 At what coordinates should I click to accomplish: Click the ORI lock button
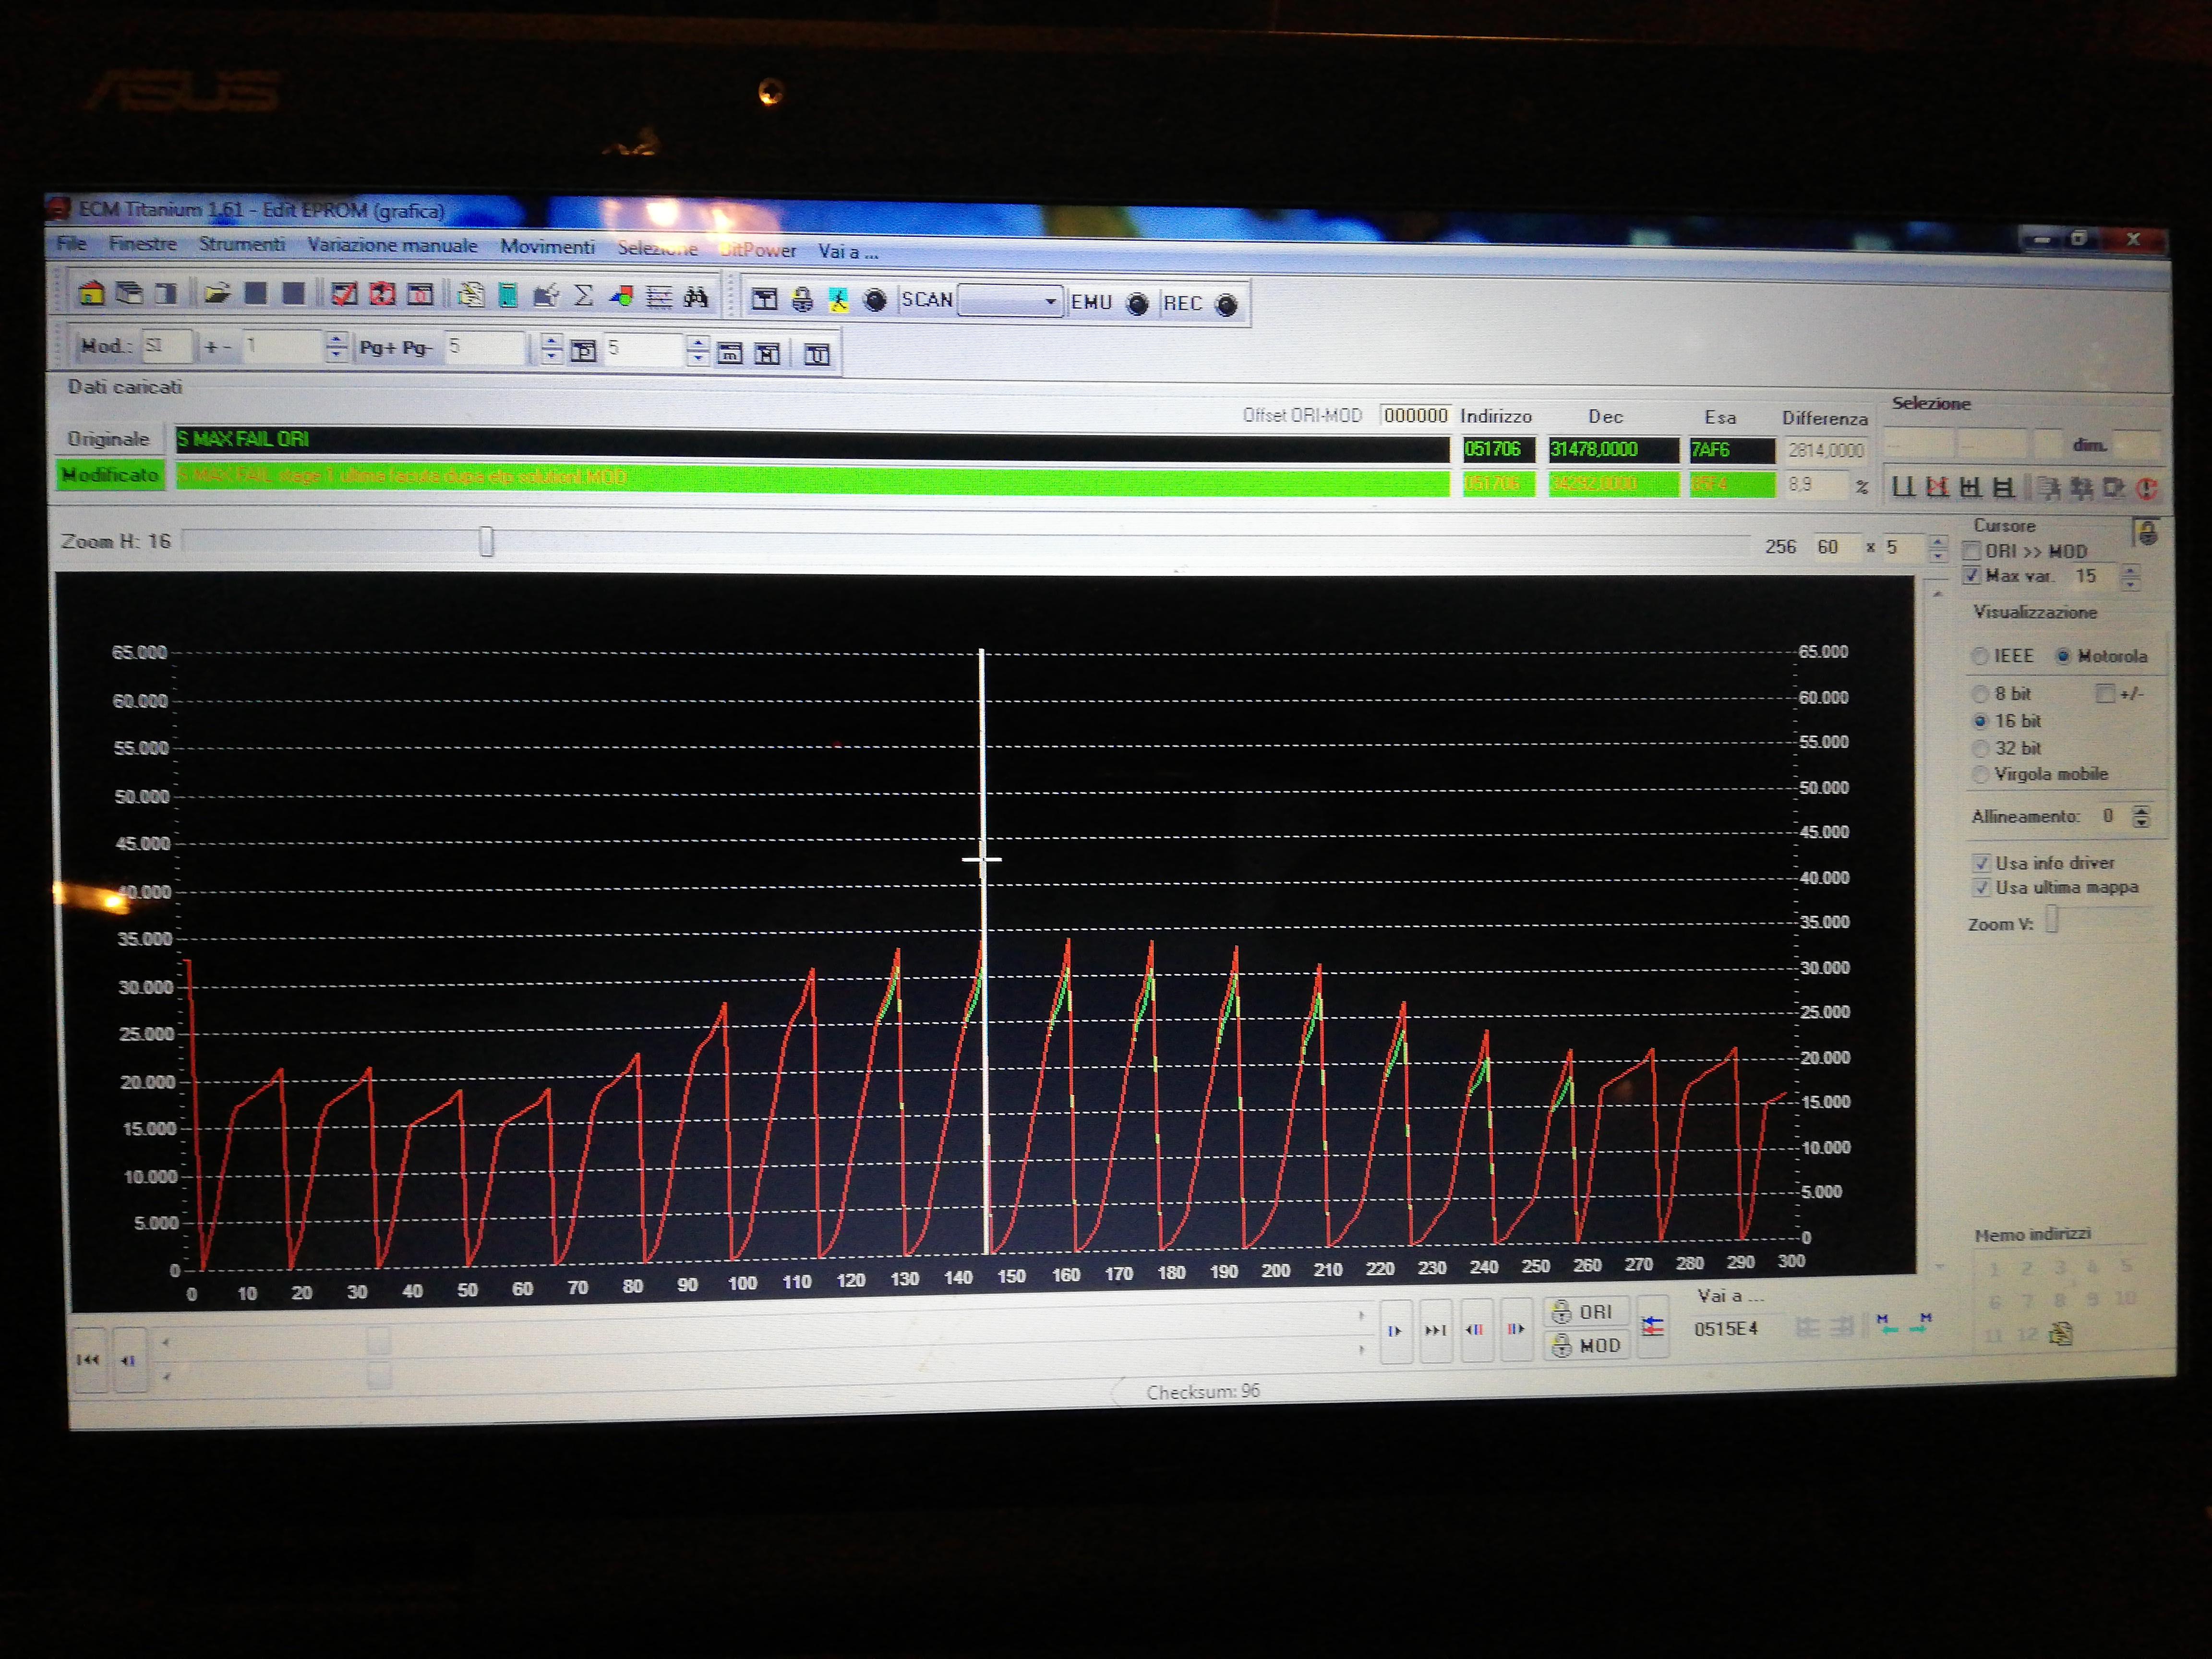1585,1312
